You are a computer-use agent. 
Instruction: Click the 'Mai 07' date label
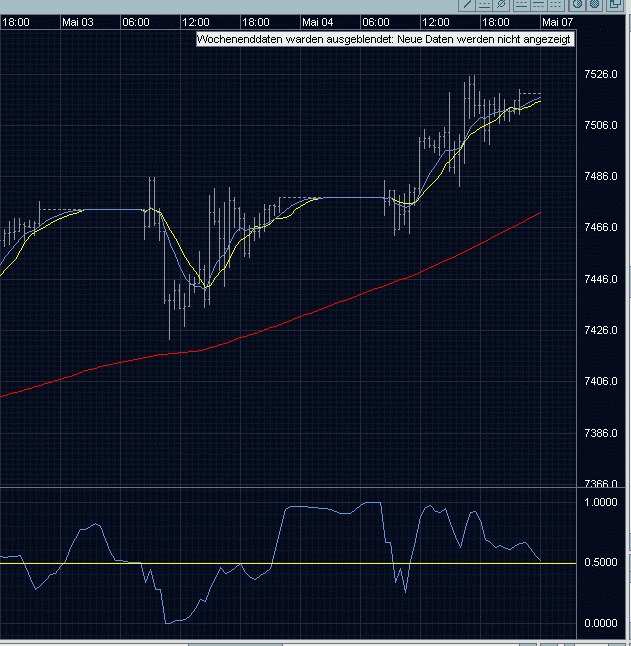(558, 22)
